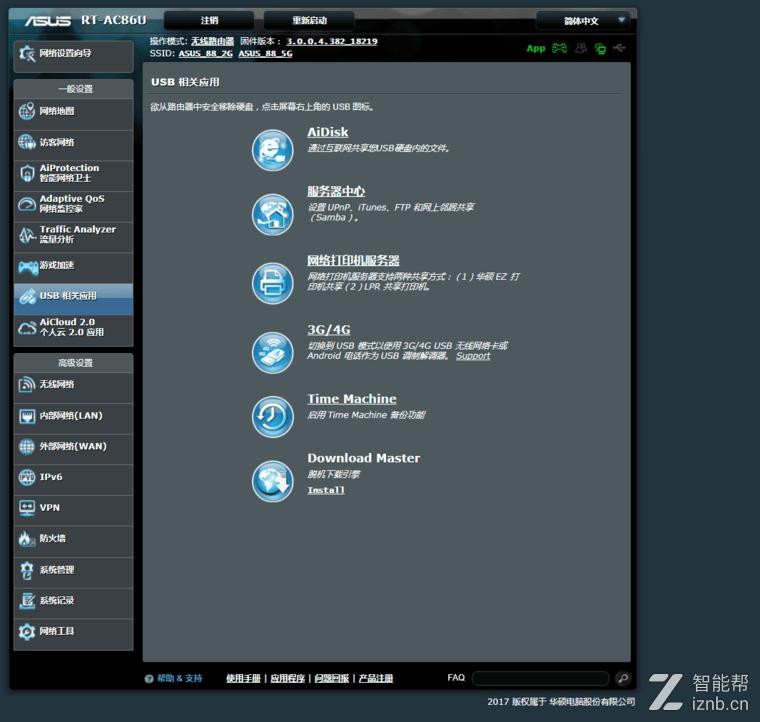Click the 无线路由器 operation mode link
760x722 pixels.
[212, 42]
